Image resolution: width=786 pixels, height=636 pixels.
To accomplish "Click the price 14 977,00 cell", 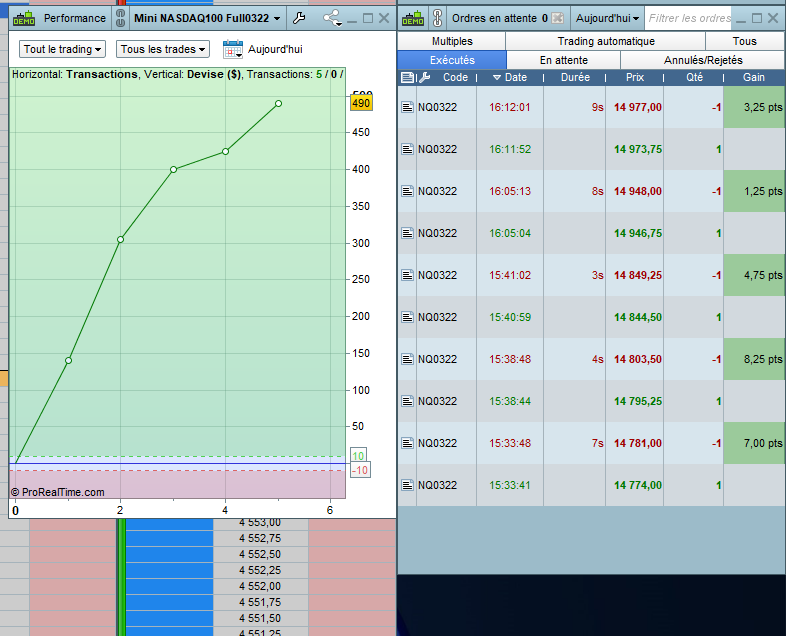I will click(635, 107).
